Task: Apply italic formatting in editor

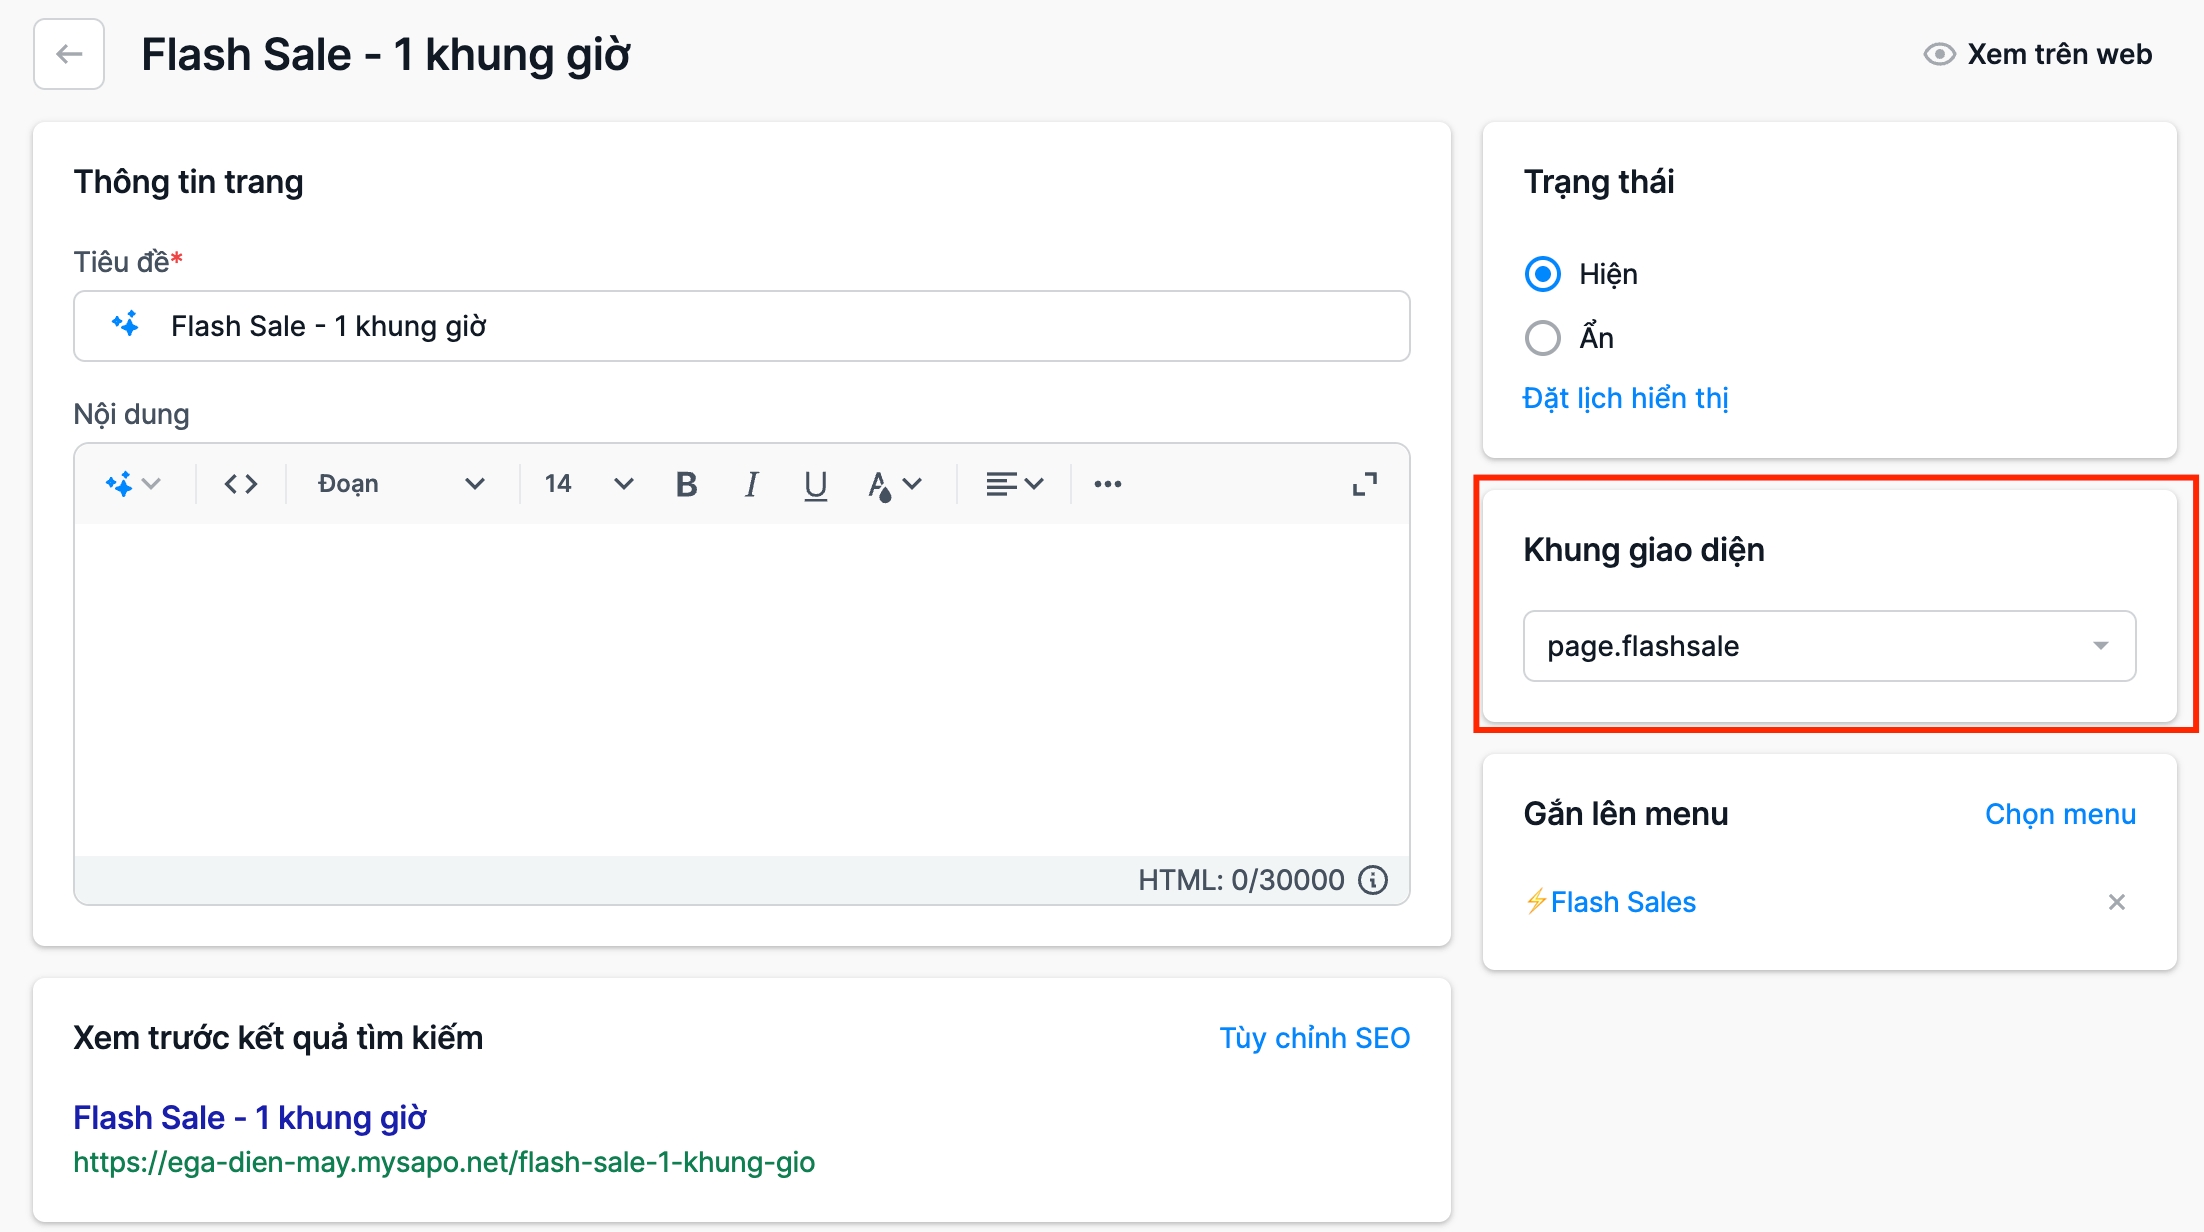Action: tap(751, 484)
